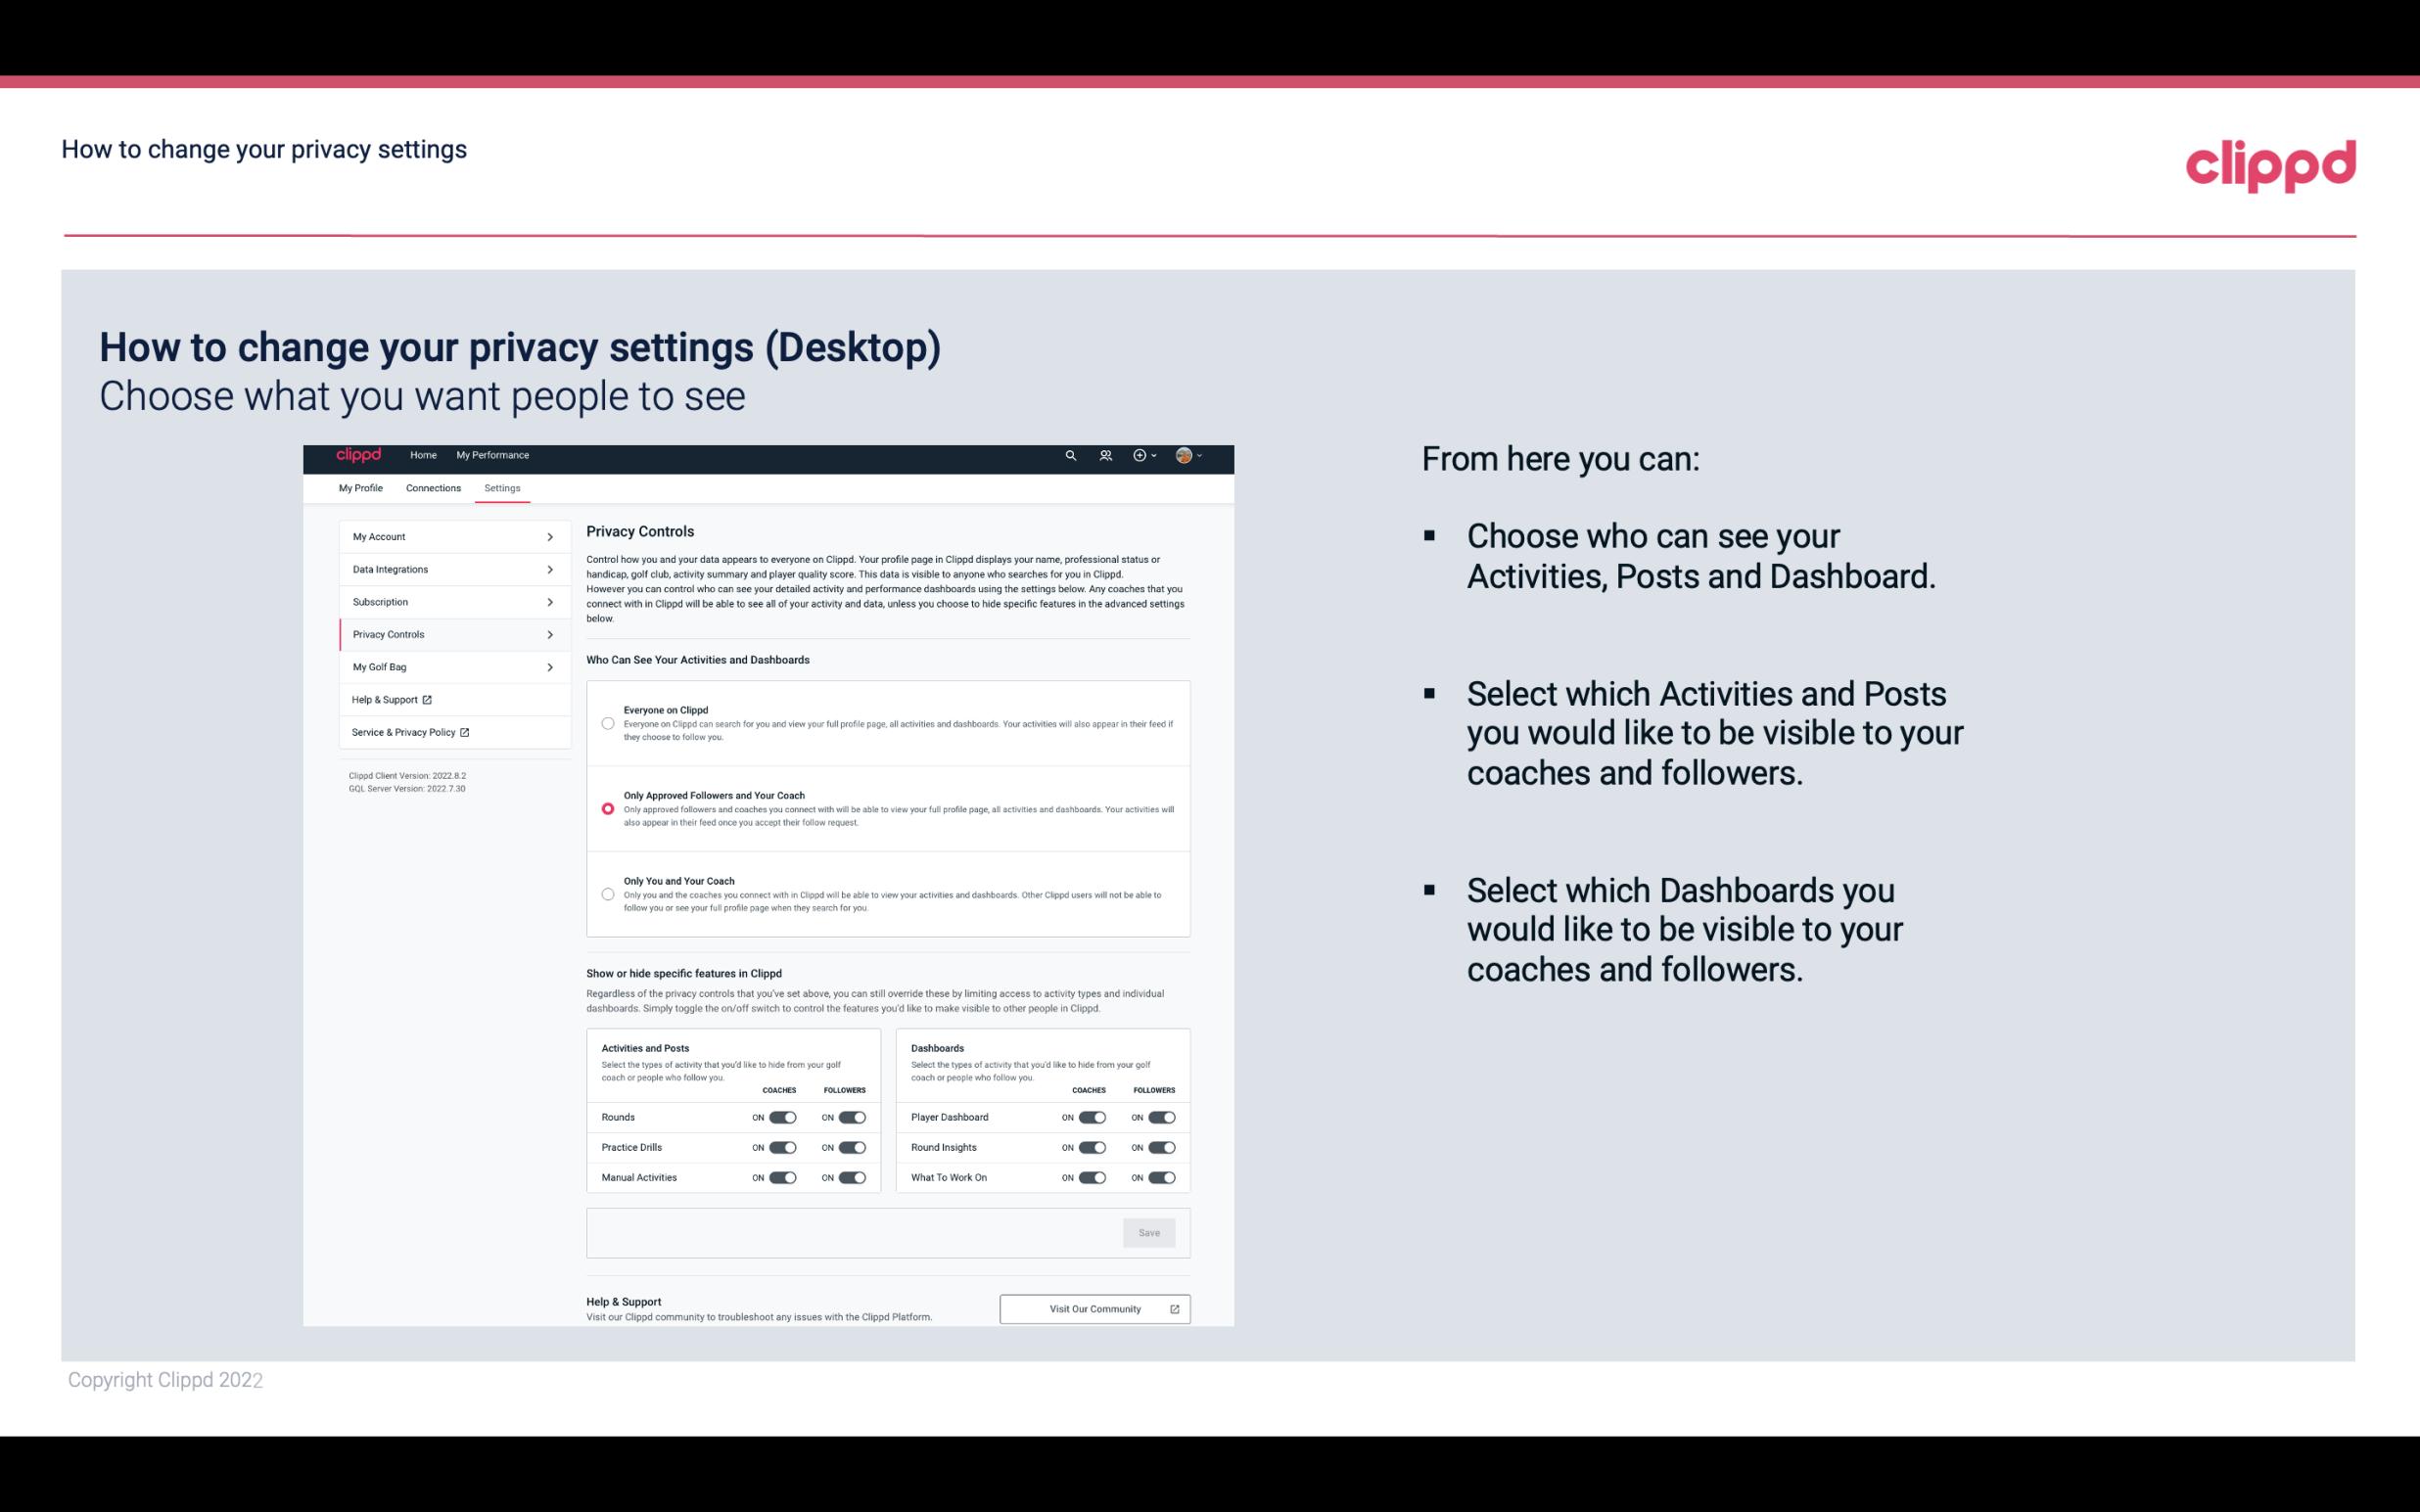Click the Save button for privacy settings
The height and width of the screenshot is (1512, 2420).
click(1150, 1233)
